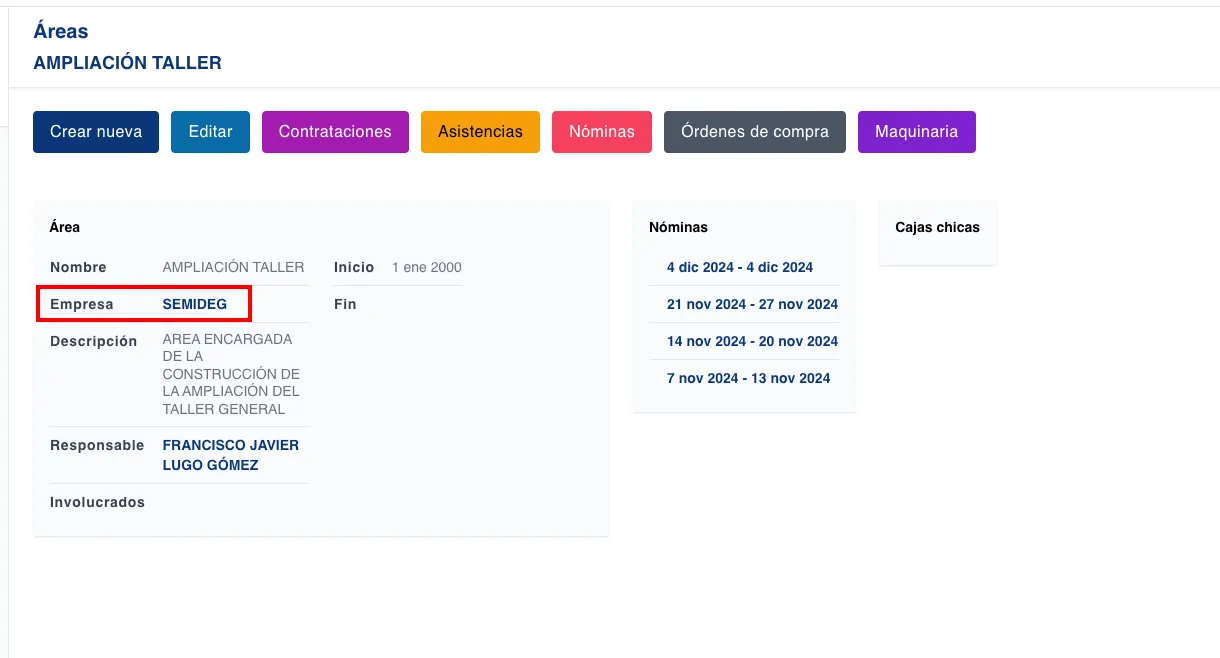Click the Inicio date 1 ene 2000
The height and width of the screenshot is (658, 1220).
tap(427, 267)
